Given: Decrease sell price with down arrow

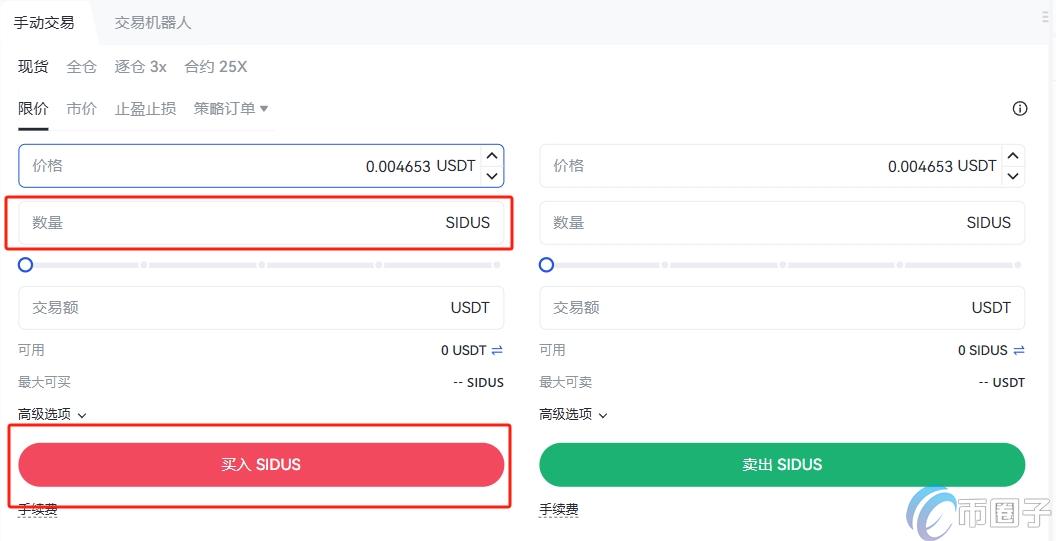Looking at the screenshot, I should (x=1013, y=176).
